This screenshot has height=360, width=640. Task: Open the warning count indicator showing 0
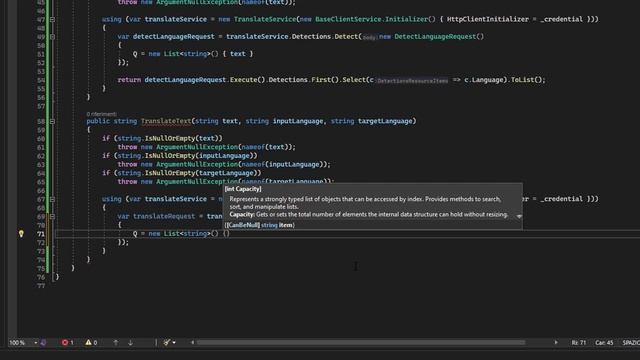coord(91,342)
